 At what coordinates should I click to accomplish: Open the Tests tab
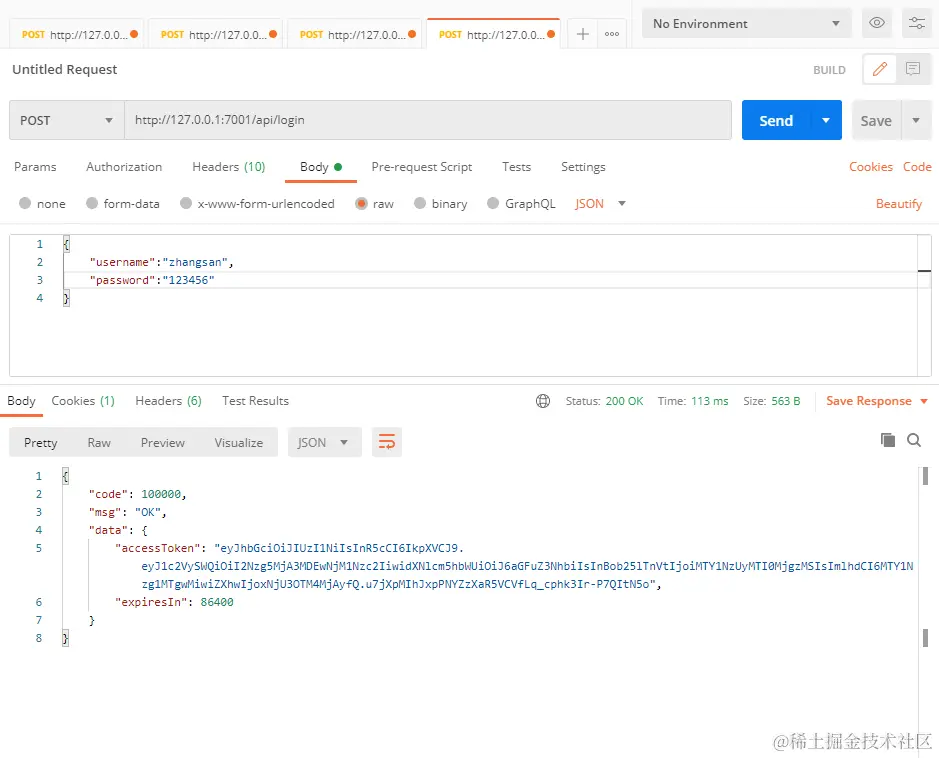coord(516,166)
